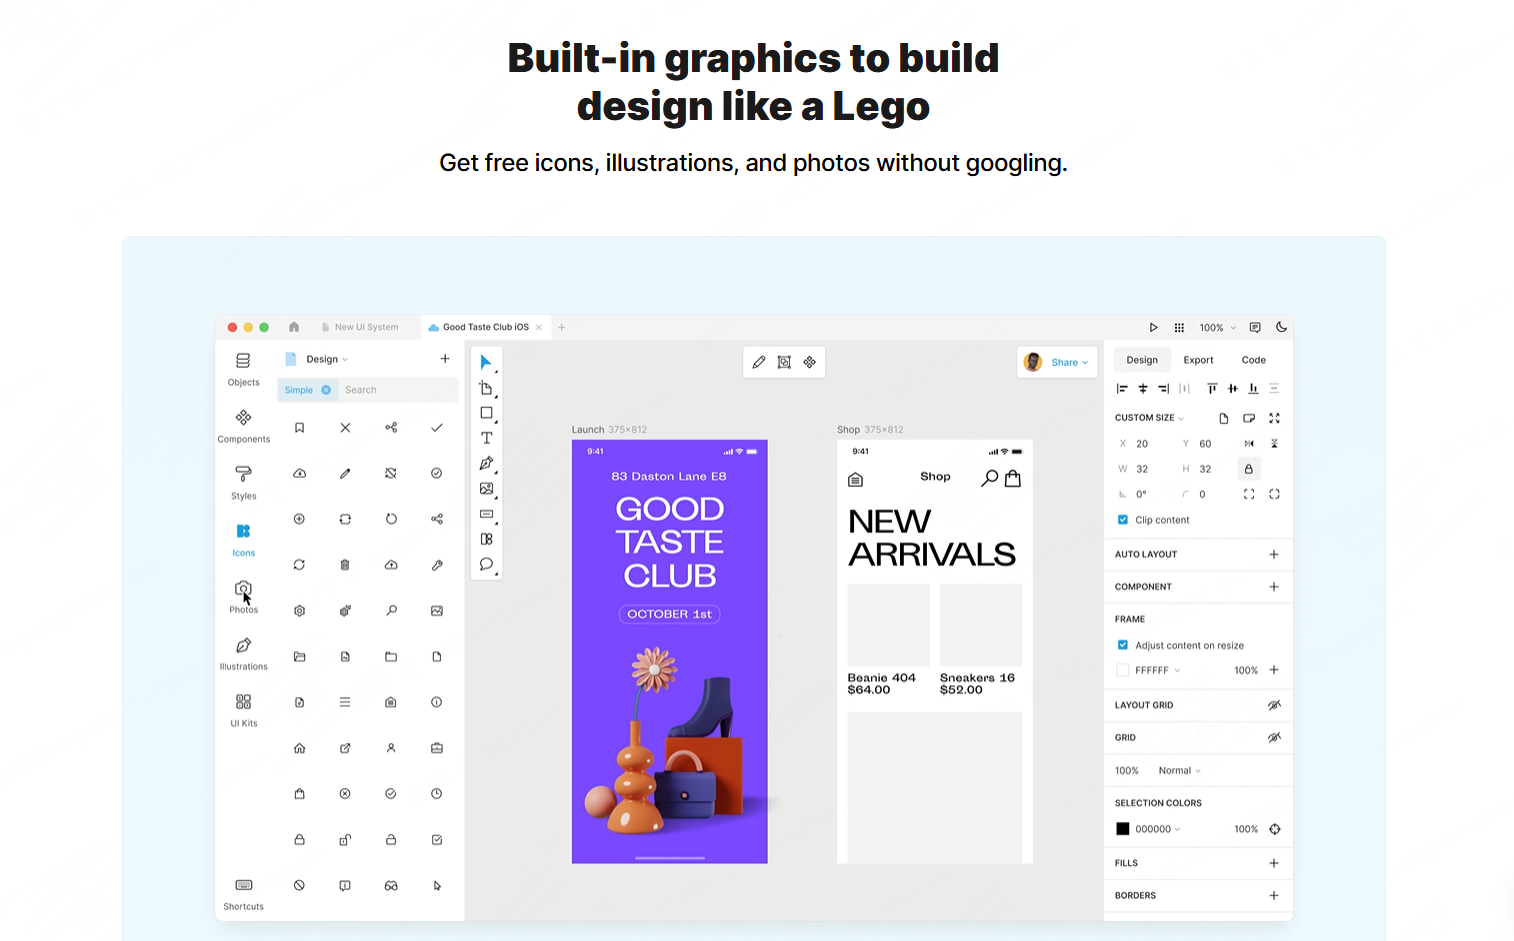The width and height of the screenshot is (1514, 941).
Task: Open the Illustrations library
Action: (243, 653)
